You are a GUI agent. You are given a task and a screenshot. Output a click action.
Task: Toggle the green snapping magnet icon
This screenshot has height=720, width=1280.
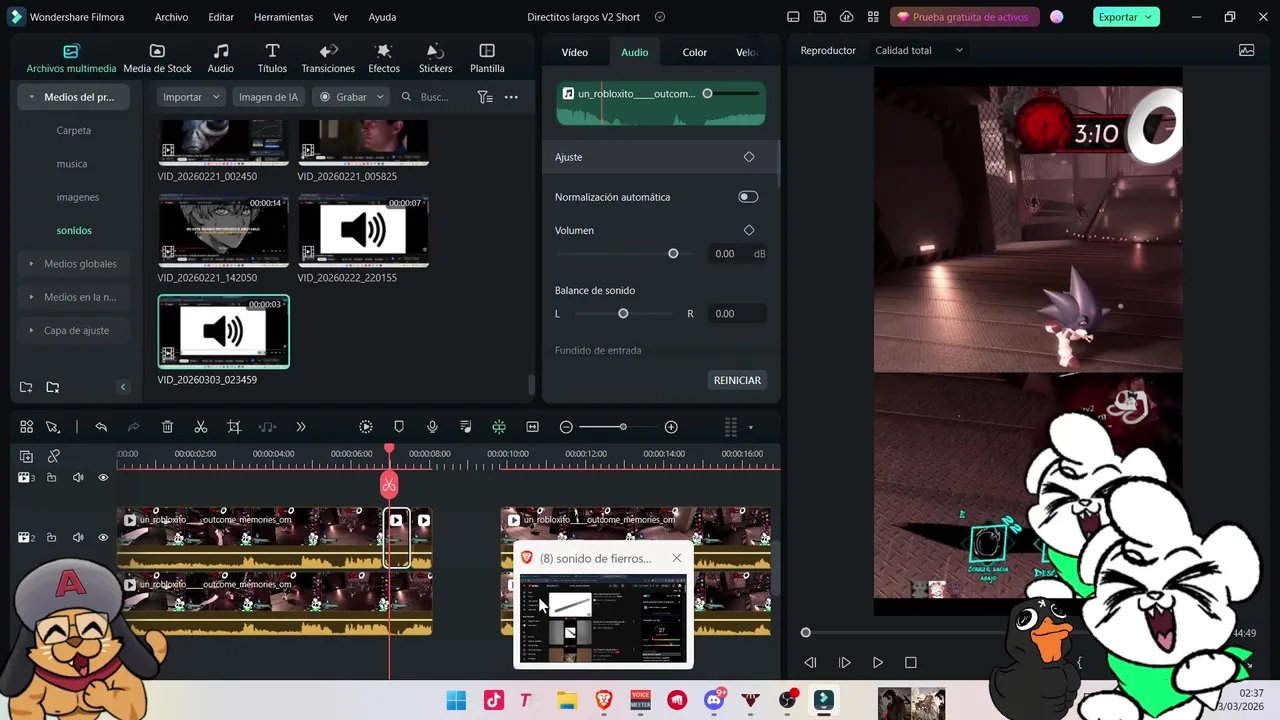499,427
